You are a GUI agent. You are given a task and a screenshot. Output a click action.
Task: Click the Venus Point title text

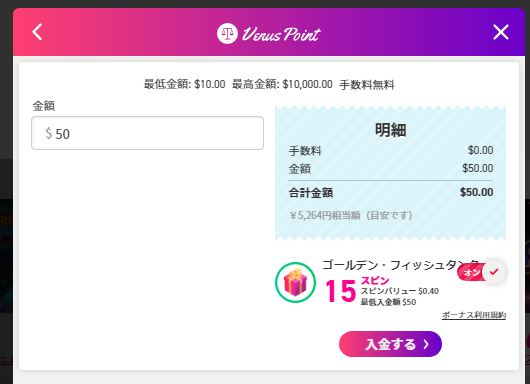[x=281, y=34]
